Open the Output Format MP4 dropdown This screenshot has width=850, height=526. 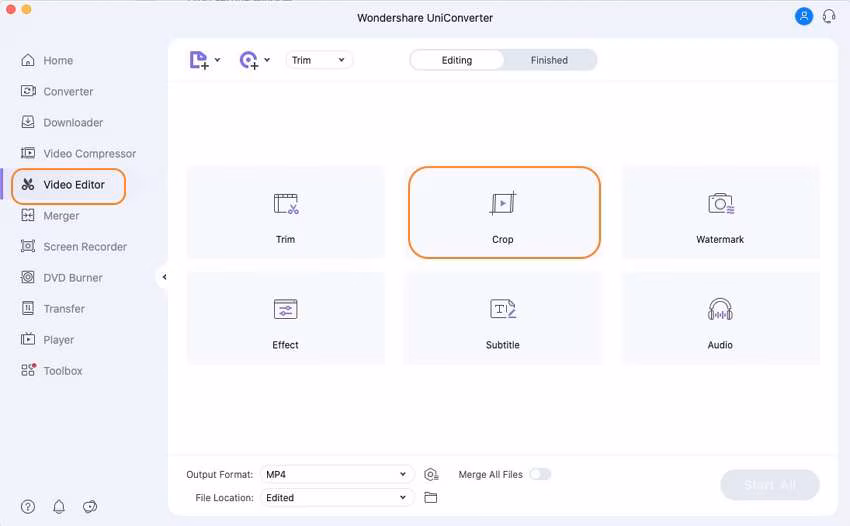coord(336,474)
